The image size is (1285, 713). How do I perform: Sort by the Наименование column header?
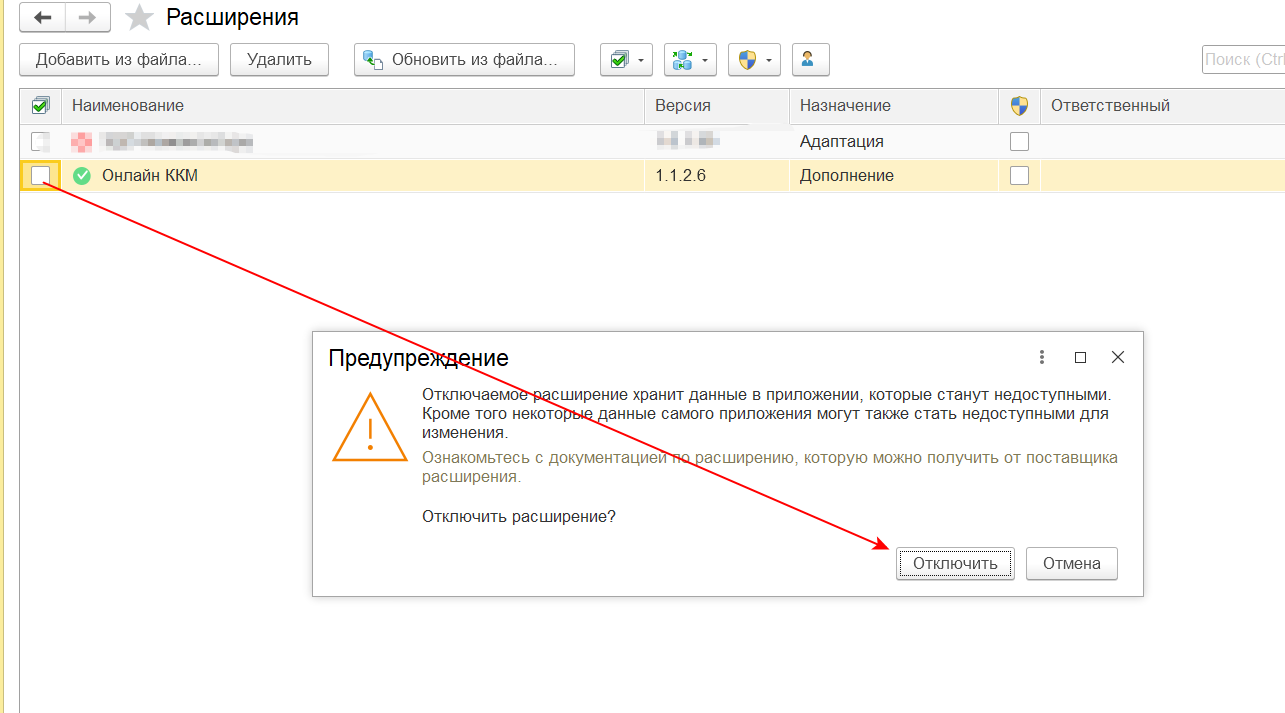(x=128, y=106)
